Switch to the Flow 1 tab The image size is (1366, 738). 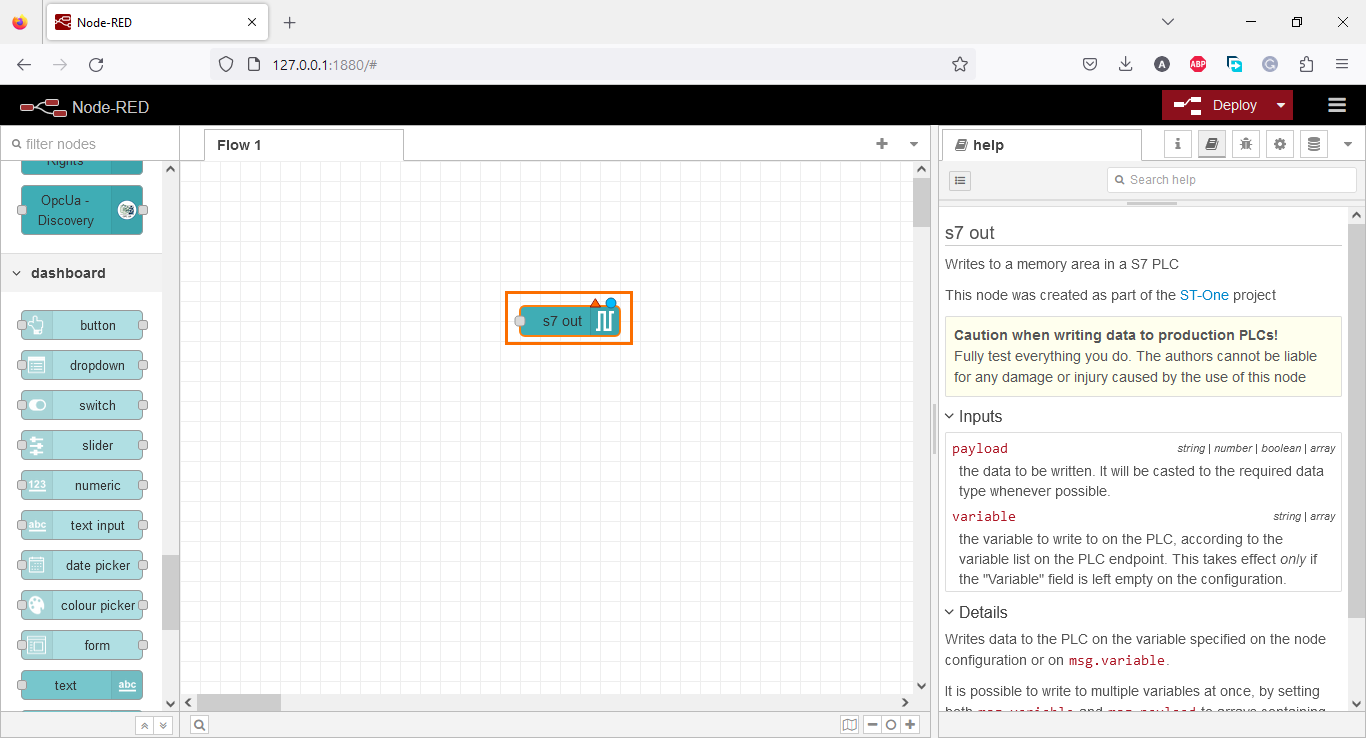[x=304, y=145]
